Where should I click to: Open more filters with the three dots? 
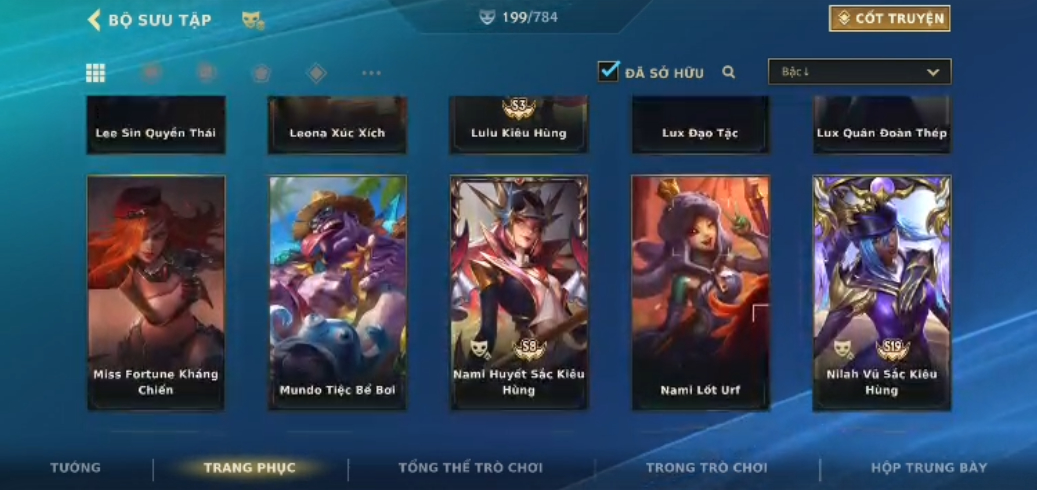coord(372,73)
